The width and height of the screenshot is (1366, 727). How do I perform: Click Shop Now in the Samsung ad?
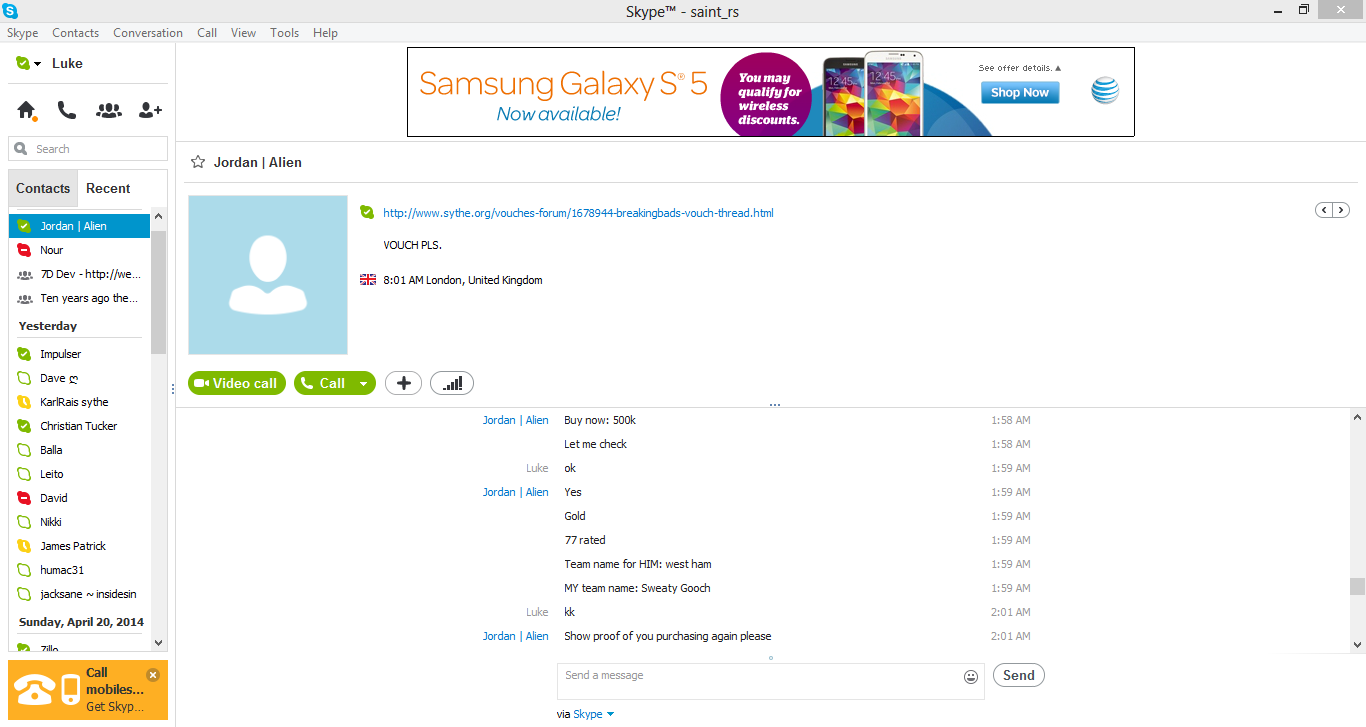click(x=1020, y=92)
